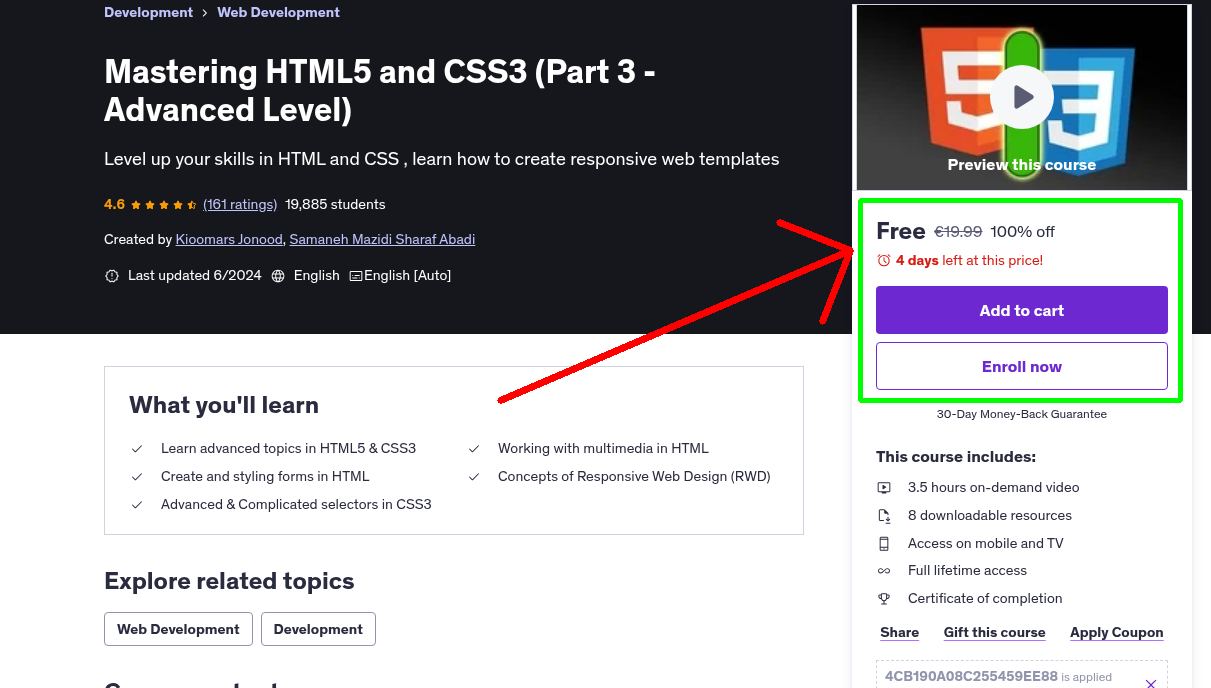Screen dimensions: 1211x688
Task: Click the 4 days left at this price text
Action: pos(969,260)
